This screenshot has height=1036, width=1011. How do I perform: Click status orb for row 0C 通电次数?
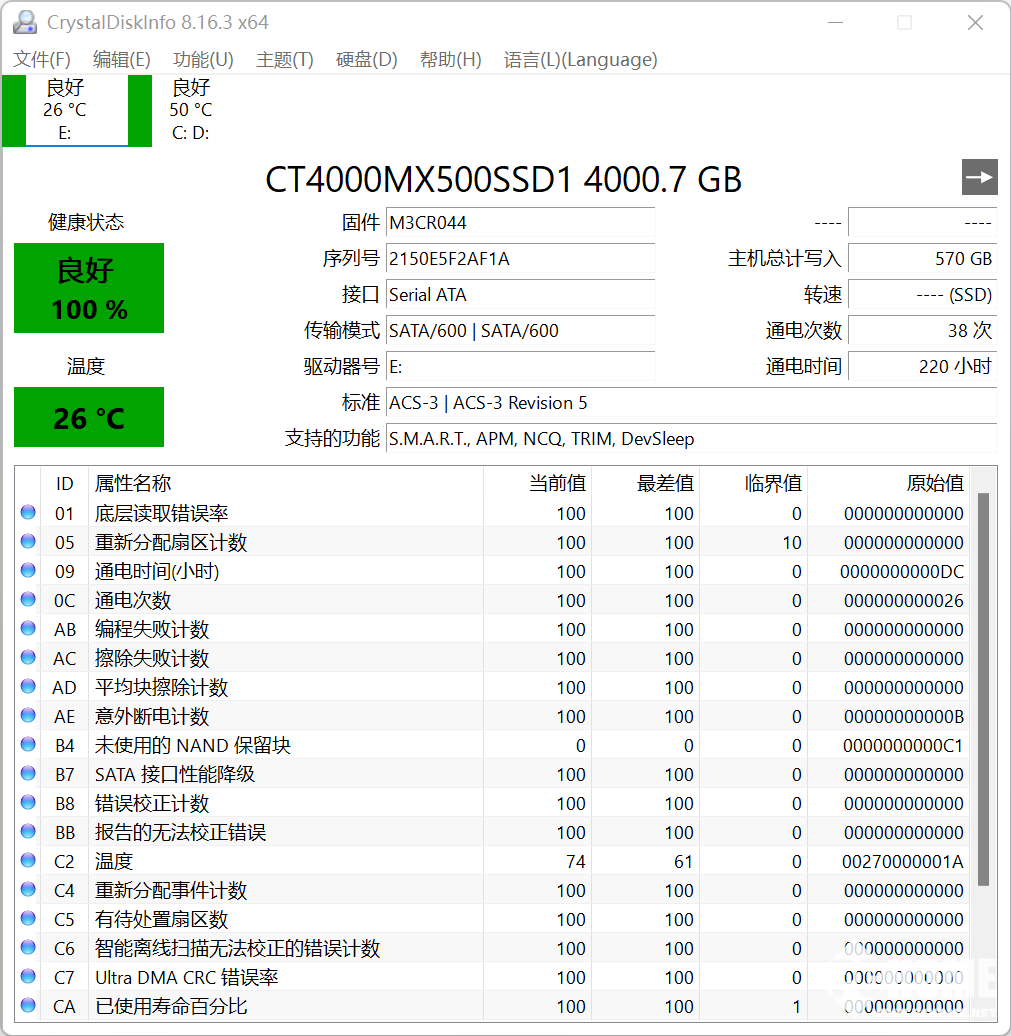tap(28, 599)
